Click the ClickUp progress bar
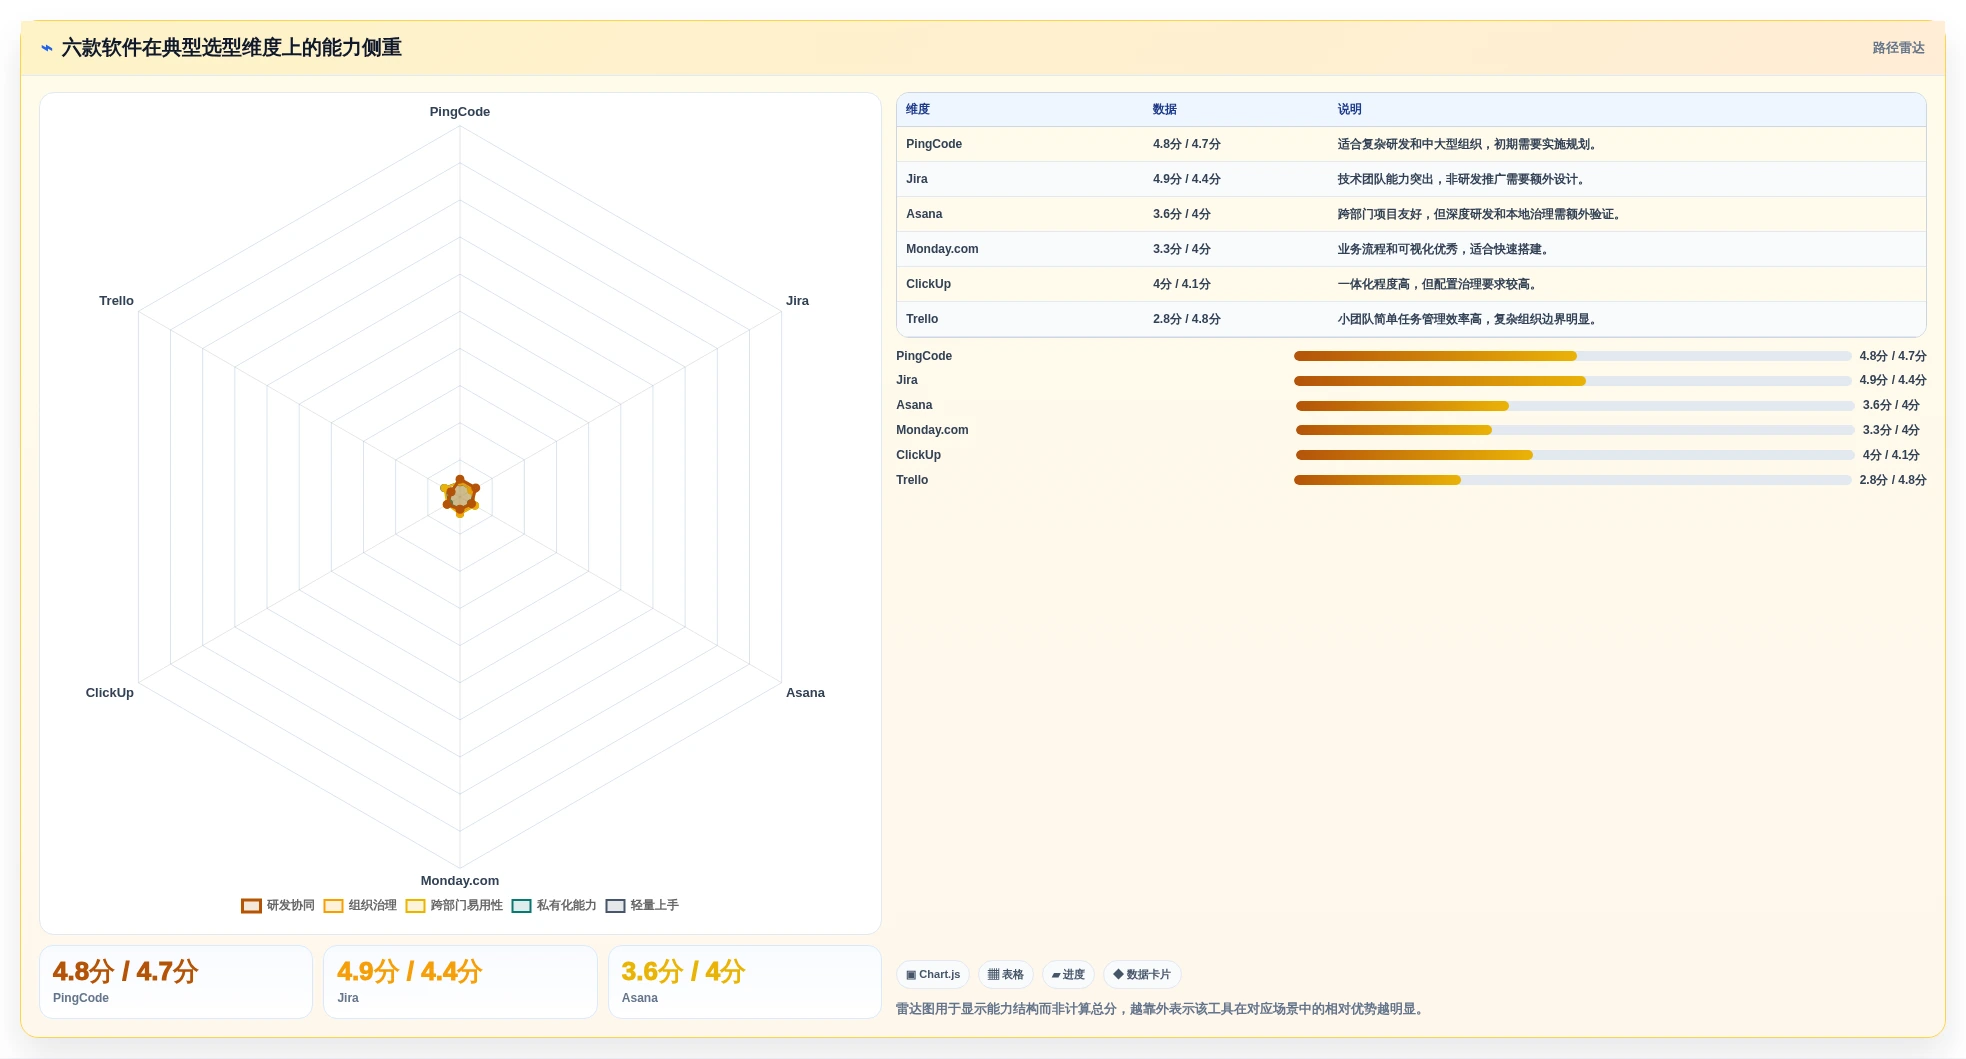The image size is (1966, 1059). tap(1575, 455)
